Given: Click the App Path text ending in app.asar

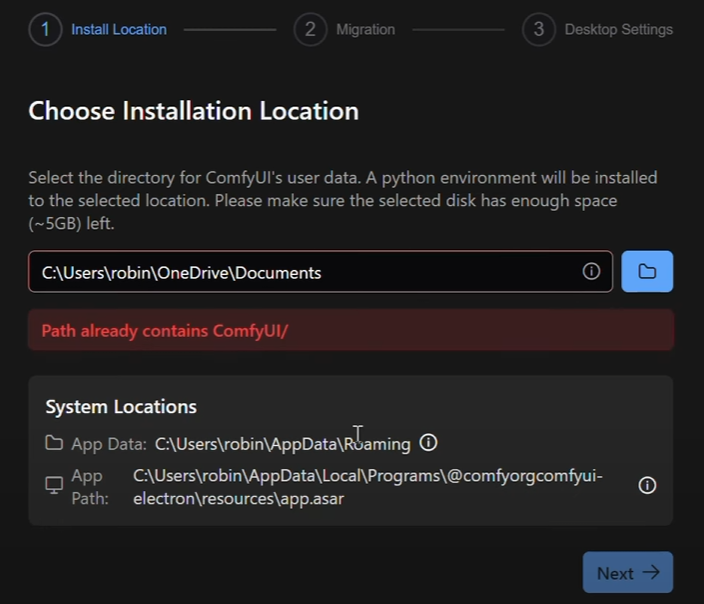Looking at the screenshot, I should [368, 486].
